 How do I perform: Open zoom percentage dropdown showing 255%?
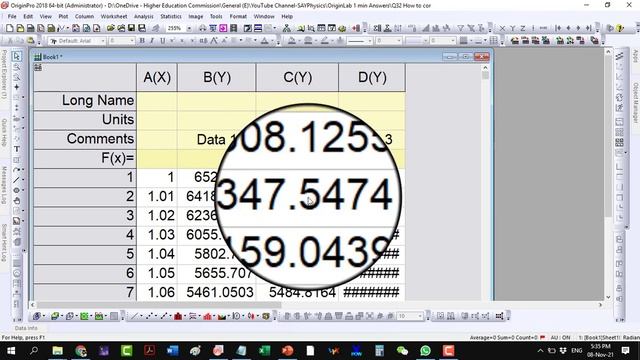tap(189, 29)
